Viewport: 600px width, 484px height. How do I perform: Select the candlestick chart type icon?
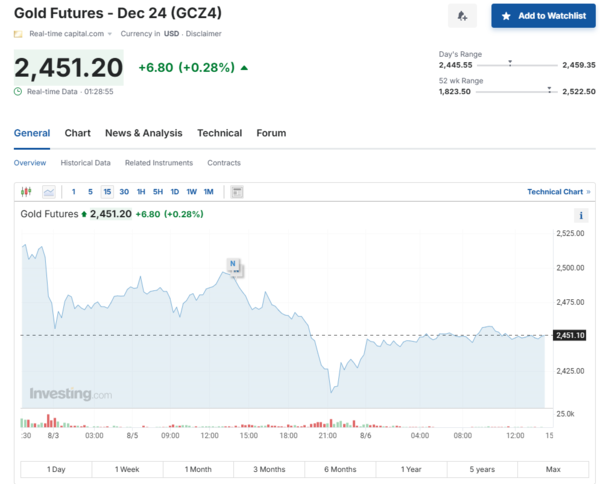point(27,192)
